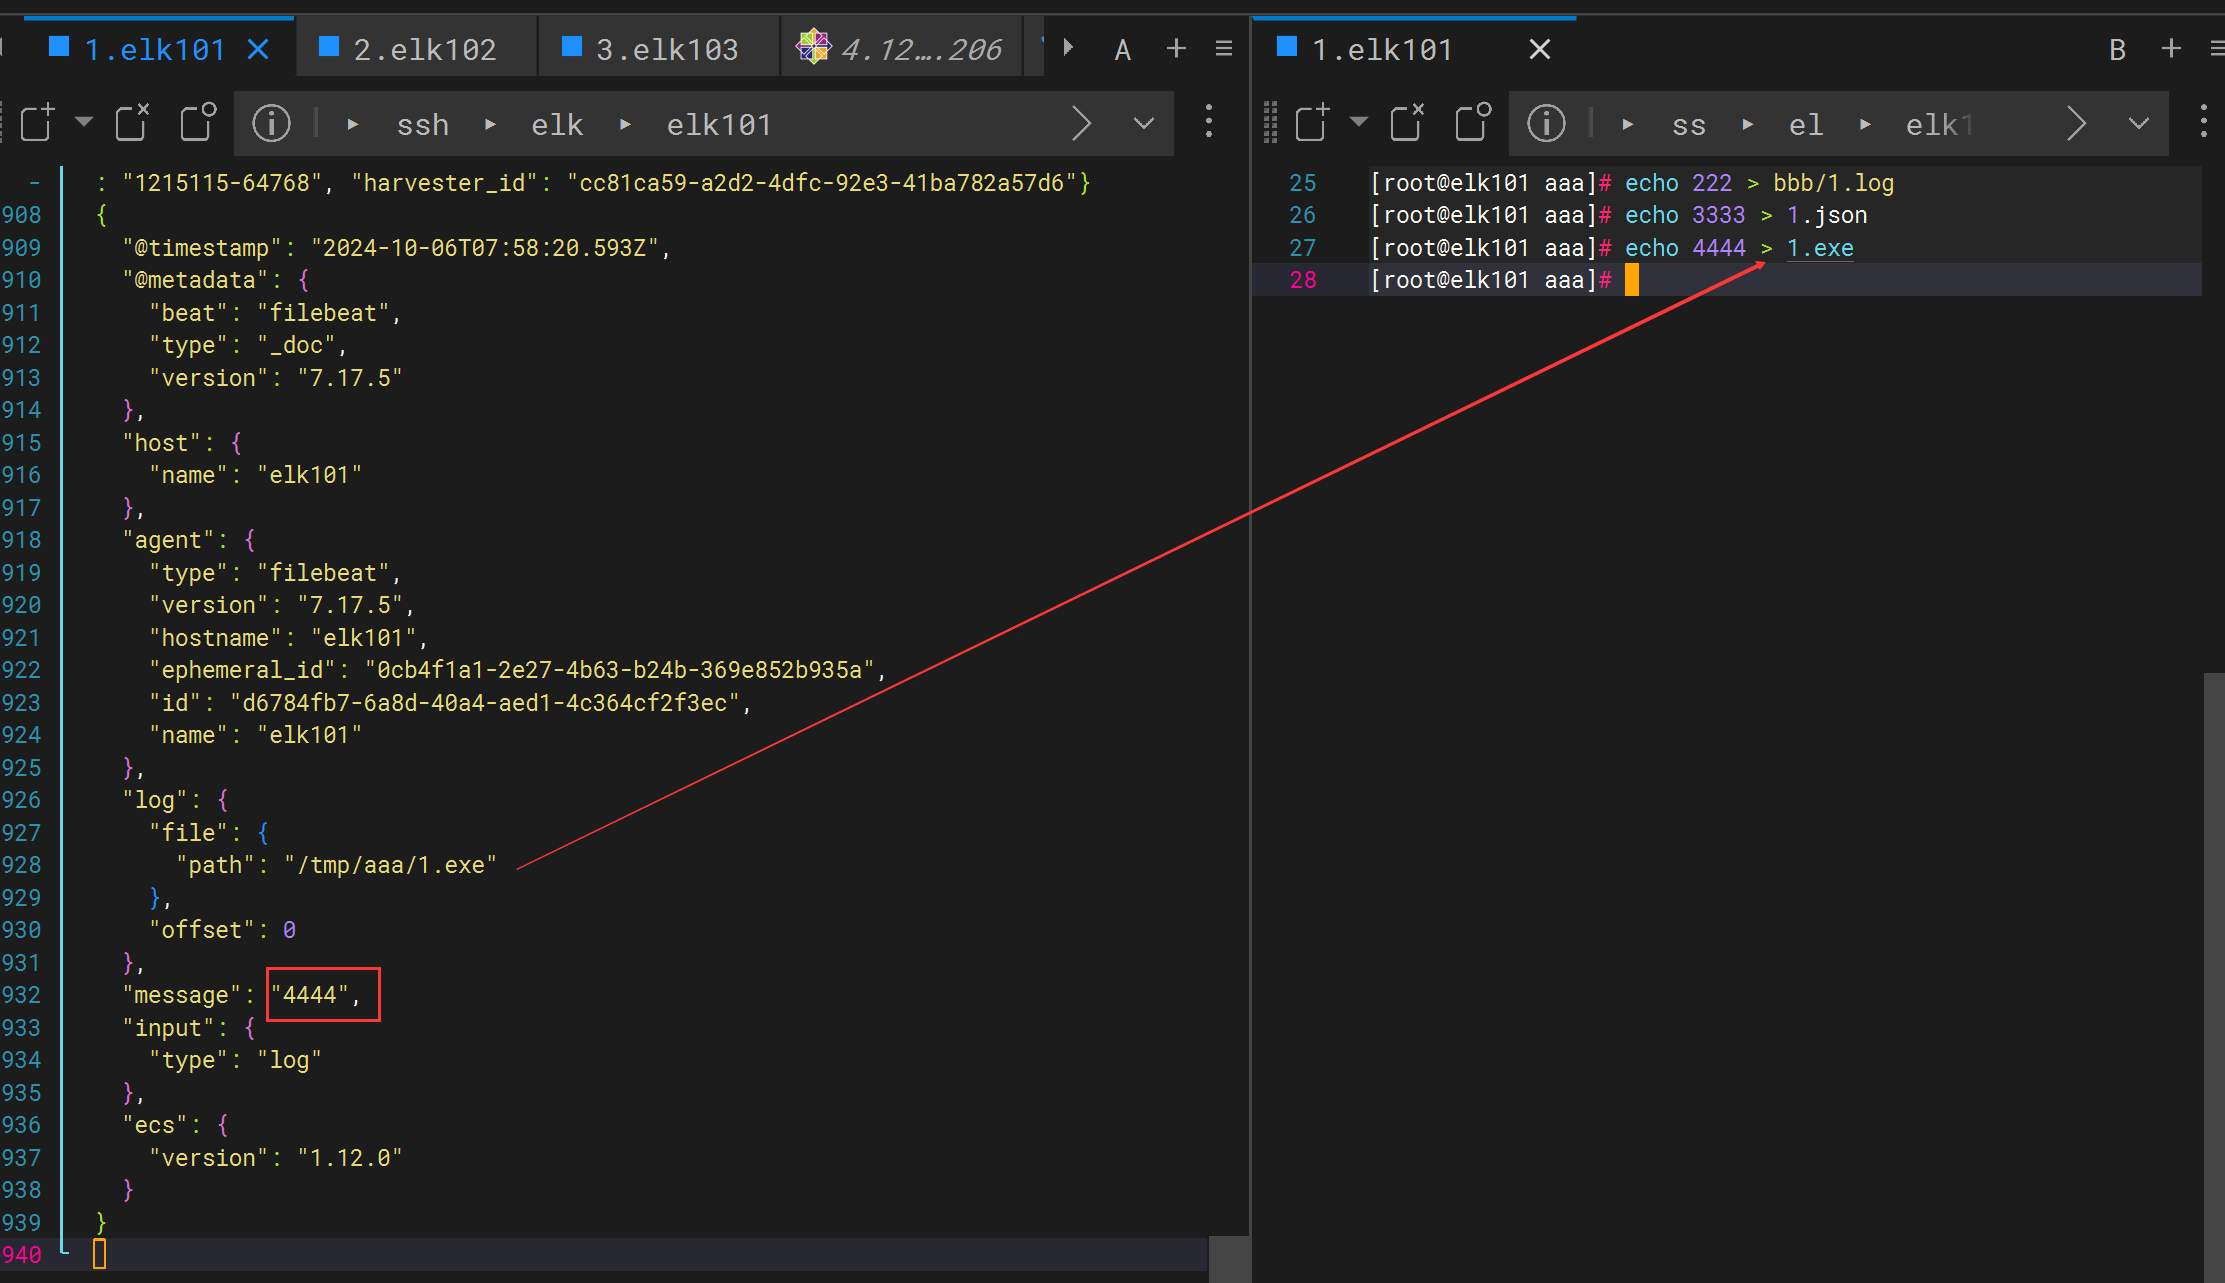This screenshot has width=2225, height=1283.
Task: Click the right chevron in right address bar
Action: (2077, 124)
